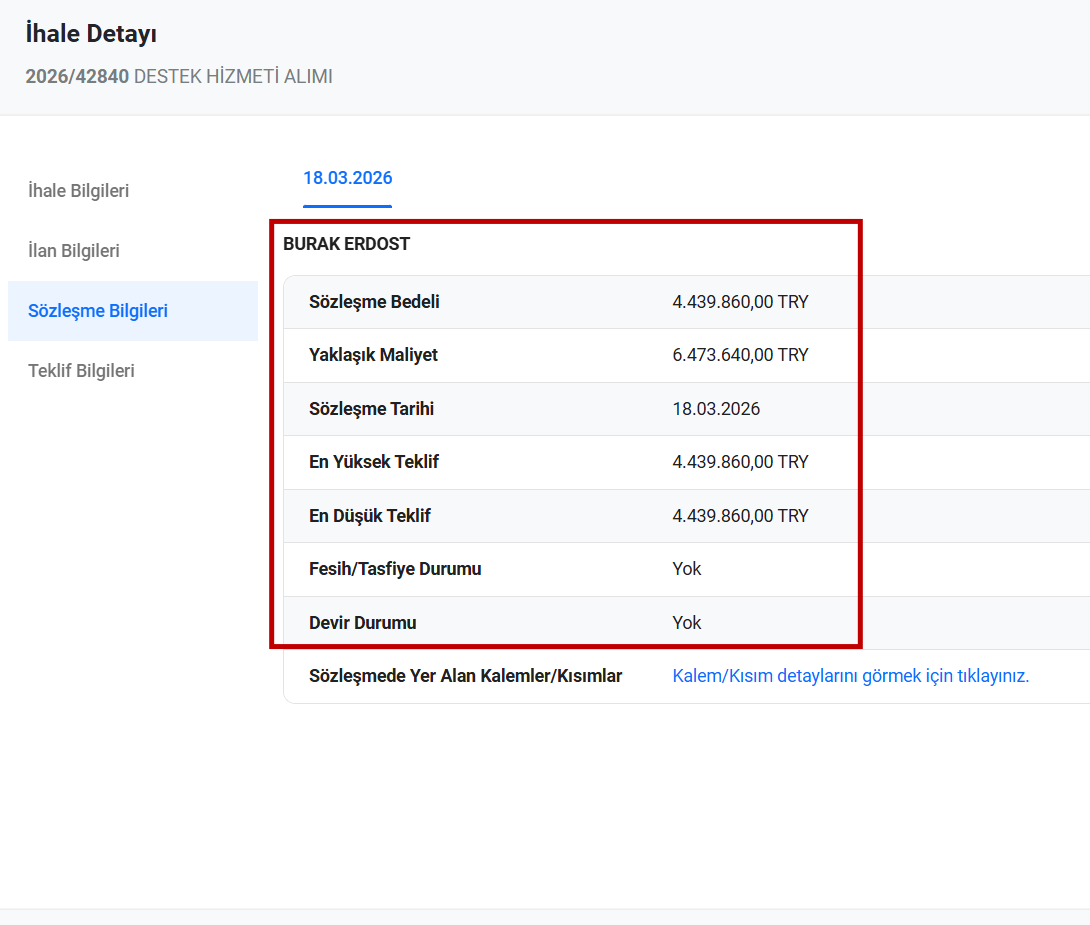Switch to İlan Bilgileri in the sidebar
Screen dimensions: 1090x925
click(x=74, y=251)
